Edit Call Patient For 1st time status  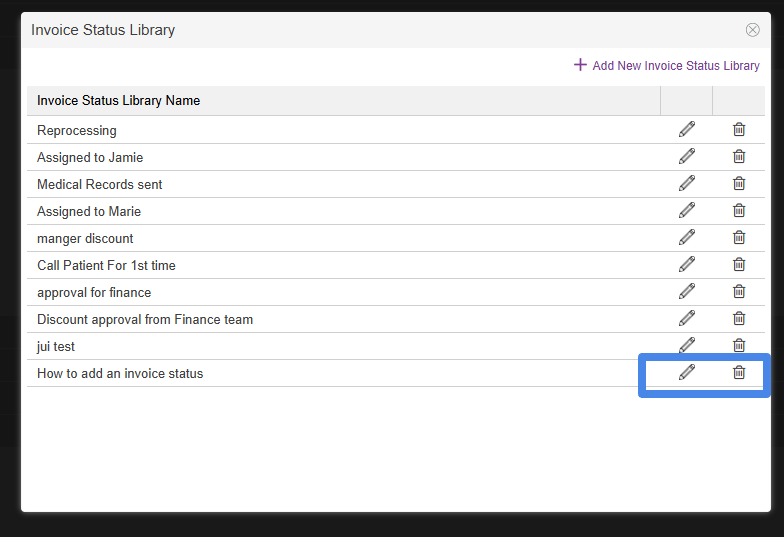[x=687, y=264]
